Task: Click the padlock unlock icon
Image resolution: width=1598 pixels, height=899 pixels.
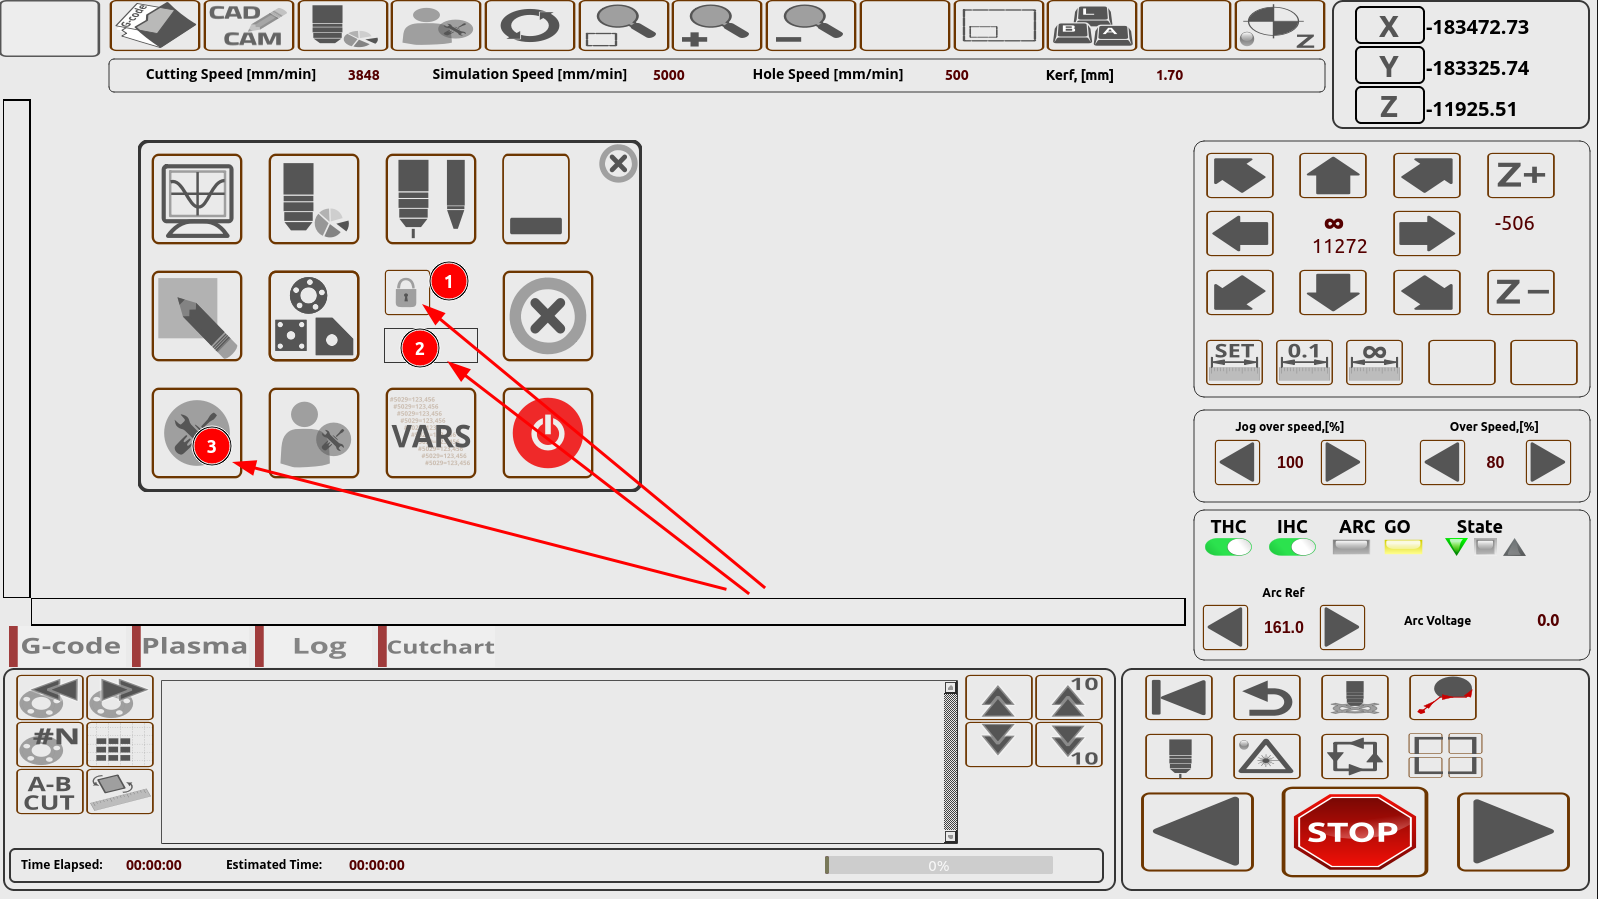Action: pyautogui.click(x=406, y=293)
